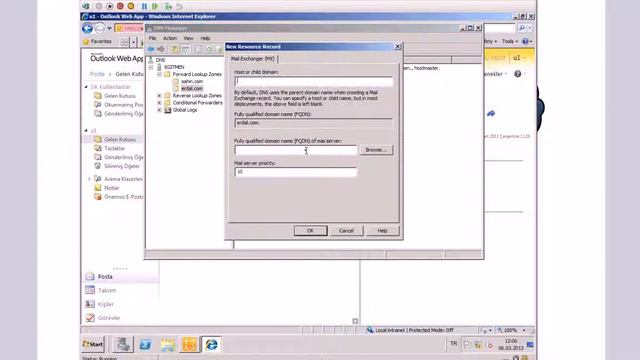Collapse the Forward Lookup Zones node
This screenshot has width=640, height=360.
tap(159, 74)
